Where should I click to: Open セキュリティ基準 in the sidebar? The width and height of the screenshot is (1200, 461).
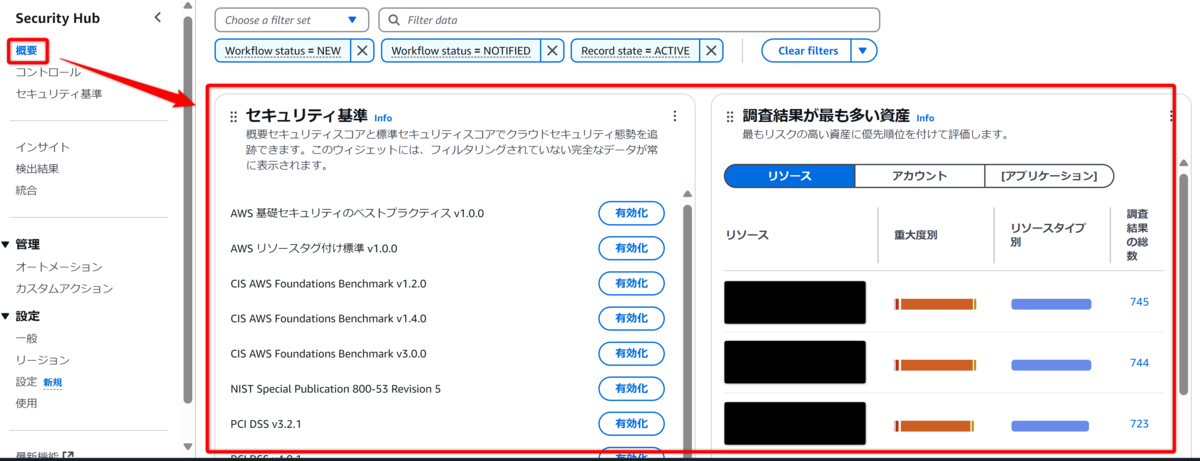pos(58,94)
